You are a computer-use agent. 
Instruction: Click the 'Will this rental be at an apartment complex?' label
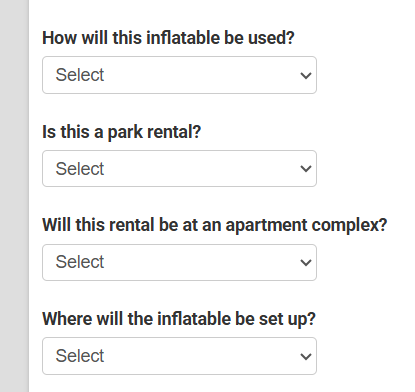tap(215, 225)
